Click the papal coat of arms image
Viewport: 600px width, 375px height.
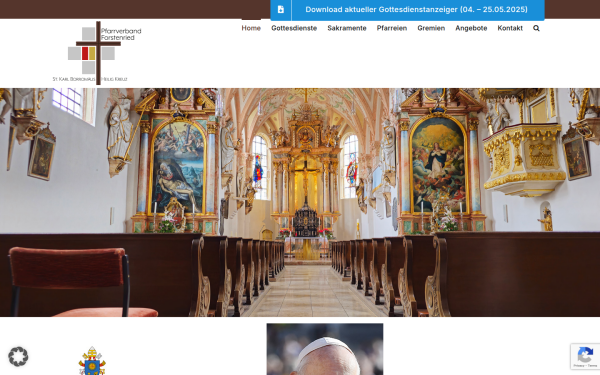coord(92,361)
